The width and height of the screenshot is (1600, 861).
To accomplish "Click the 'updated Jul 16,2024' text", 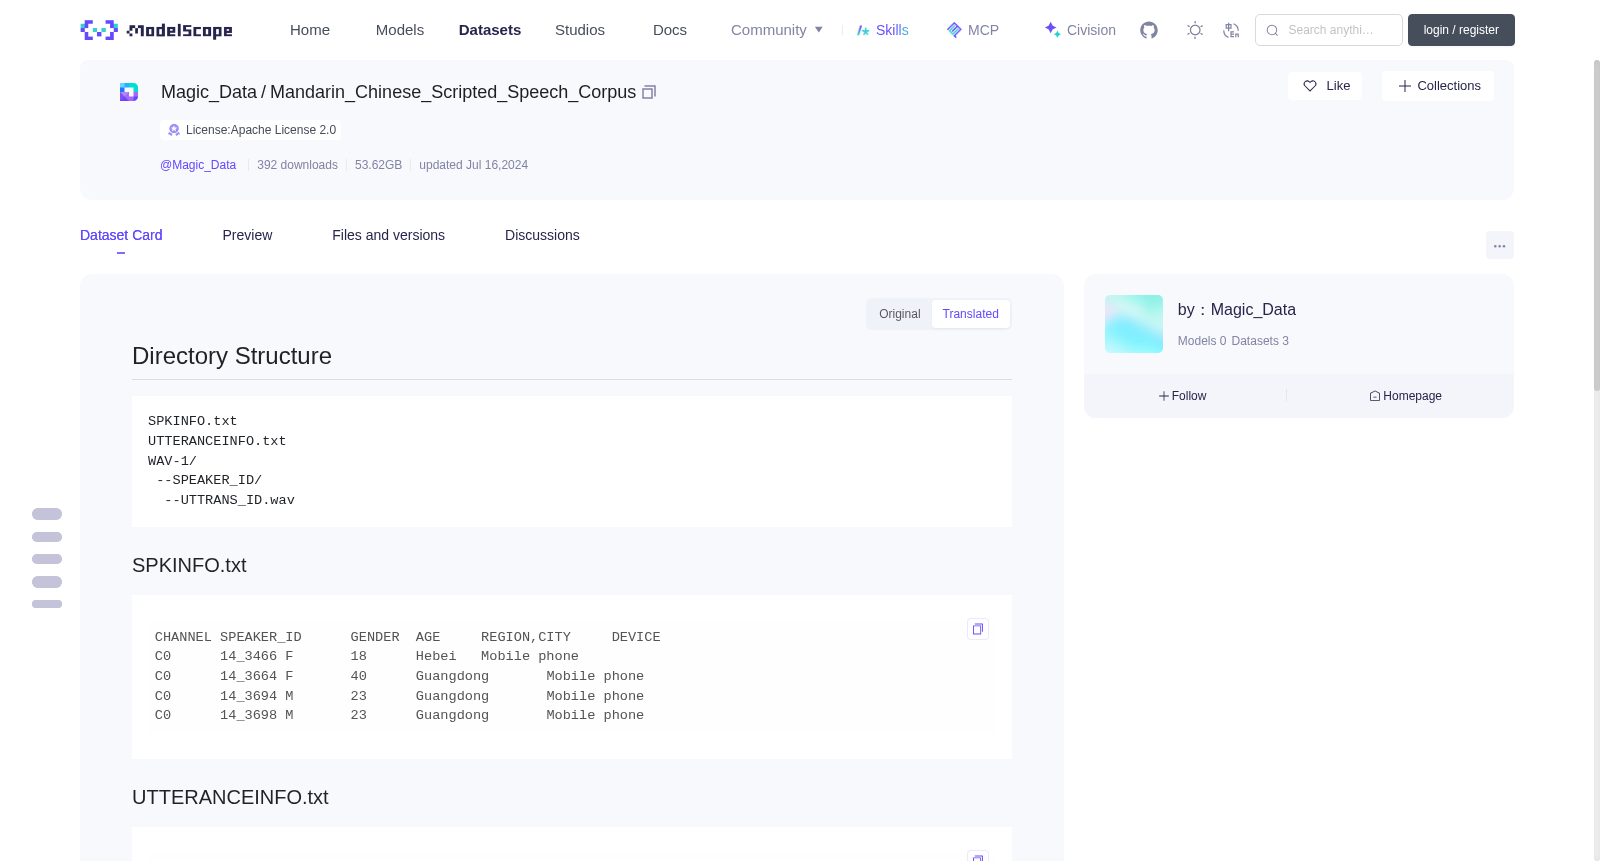I will click(x=473, y=165).
